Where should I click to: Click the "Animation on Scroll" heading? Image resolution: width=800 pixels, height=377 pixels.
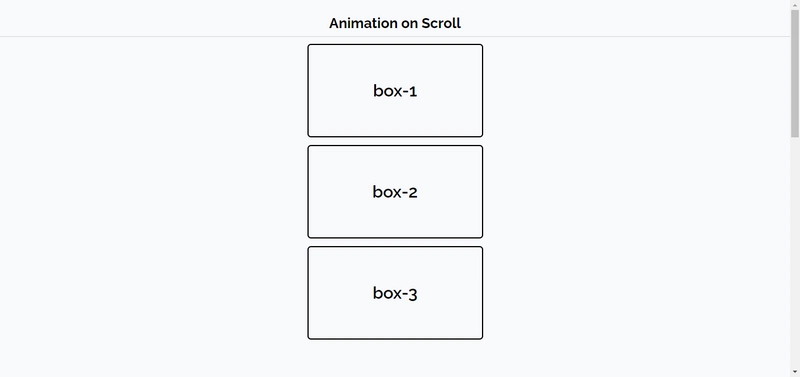[x=395, y=23]
